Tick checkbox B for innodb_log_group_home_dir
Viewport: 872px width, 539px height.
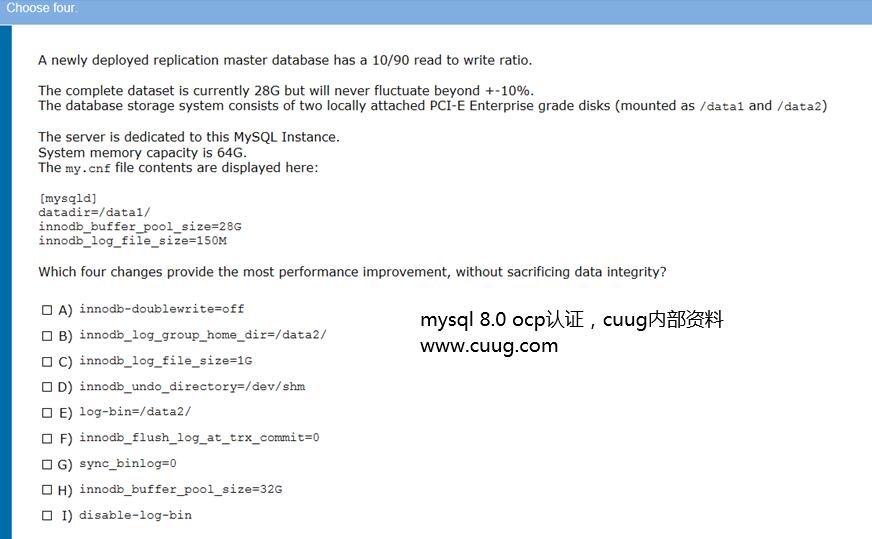click(47, 335)
